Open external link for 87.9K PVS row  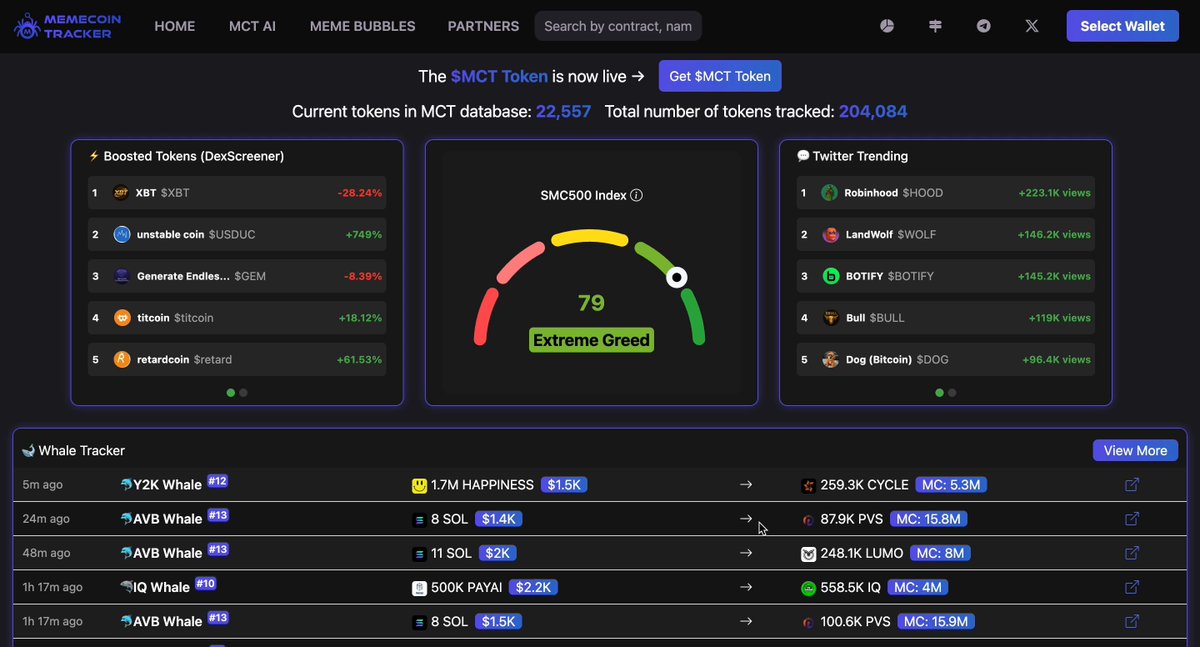point(1132,519)
